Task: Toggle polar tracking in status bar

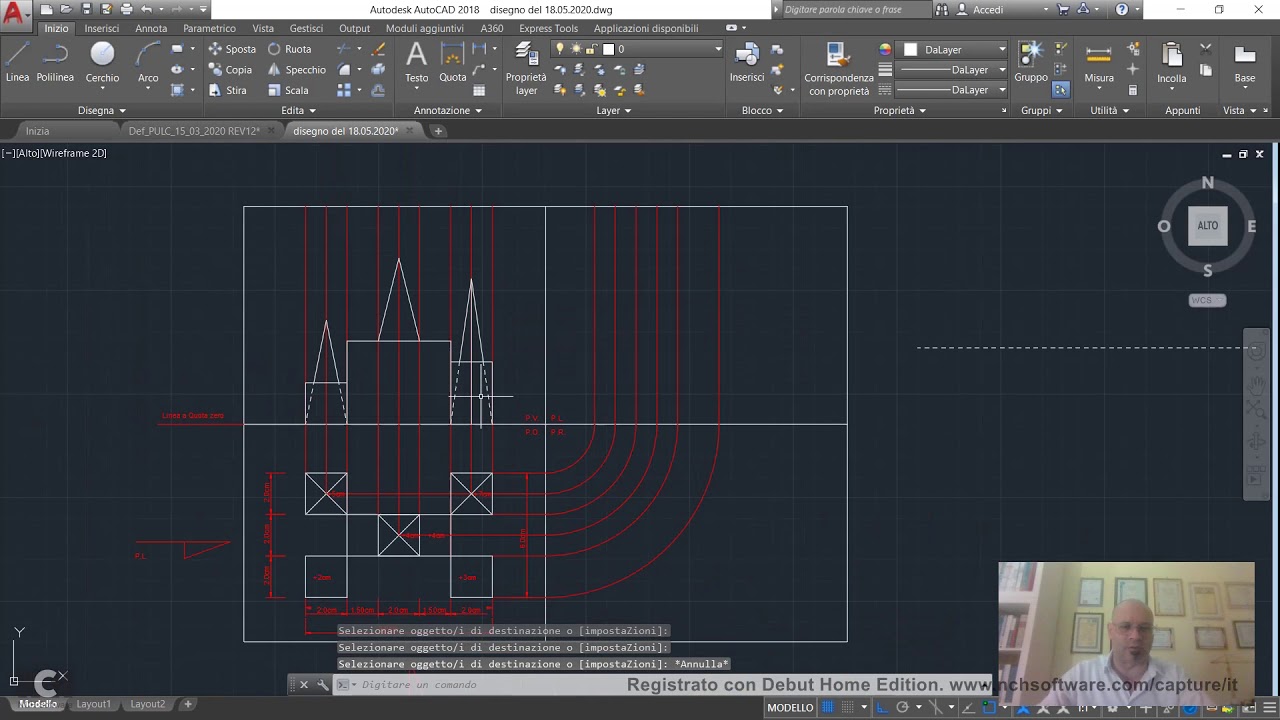Action: click(x=902, y=707)
